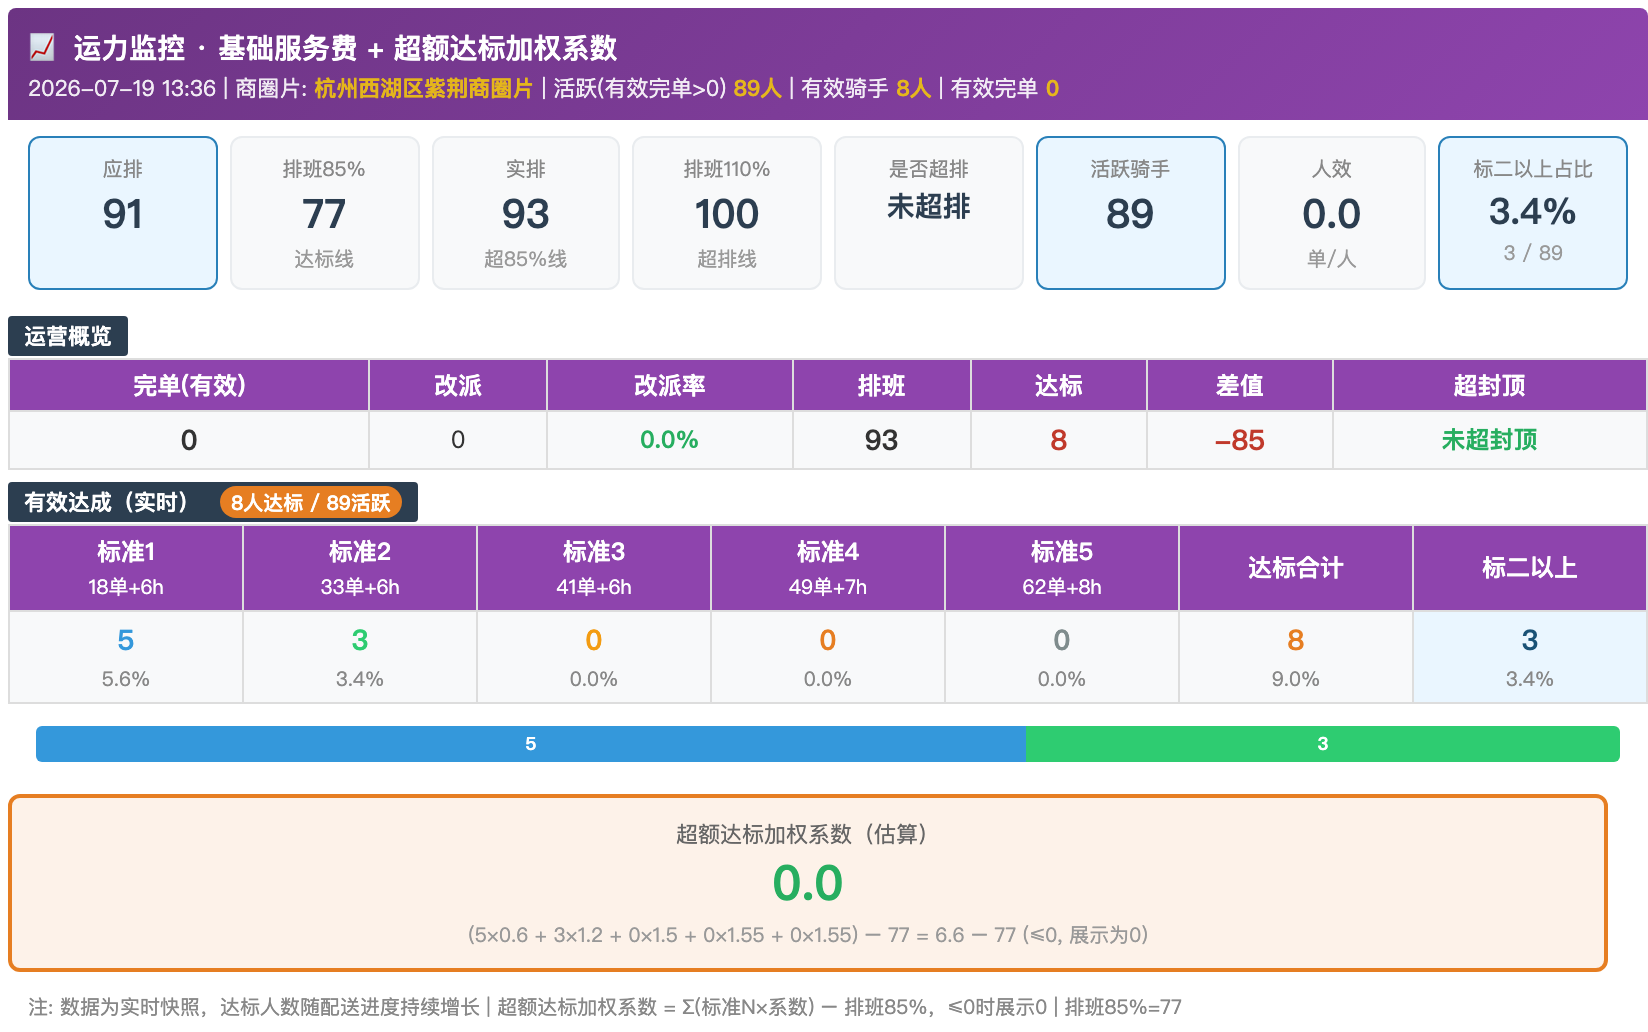Click the 达标合计 cell showing 9.0%

tap(1296, 657)
